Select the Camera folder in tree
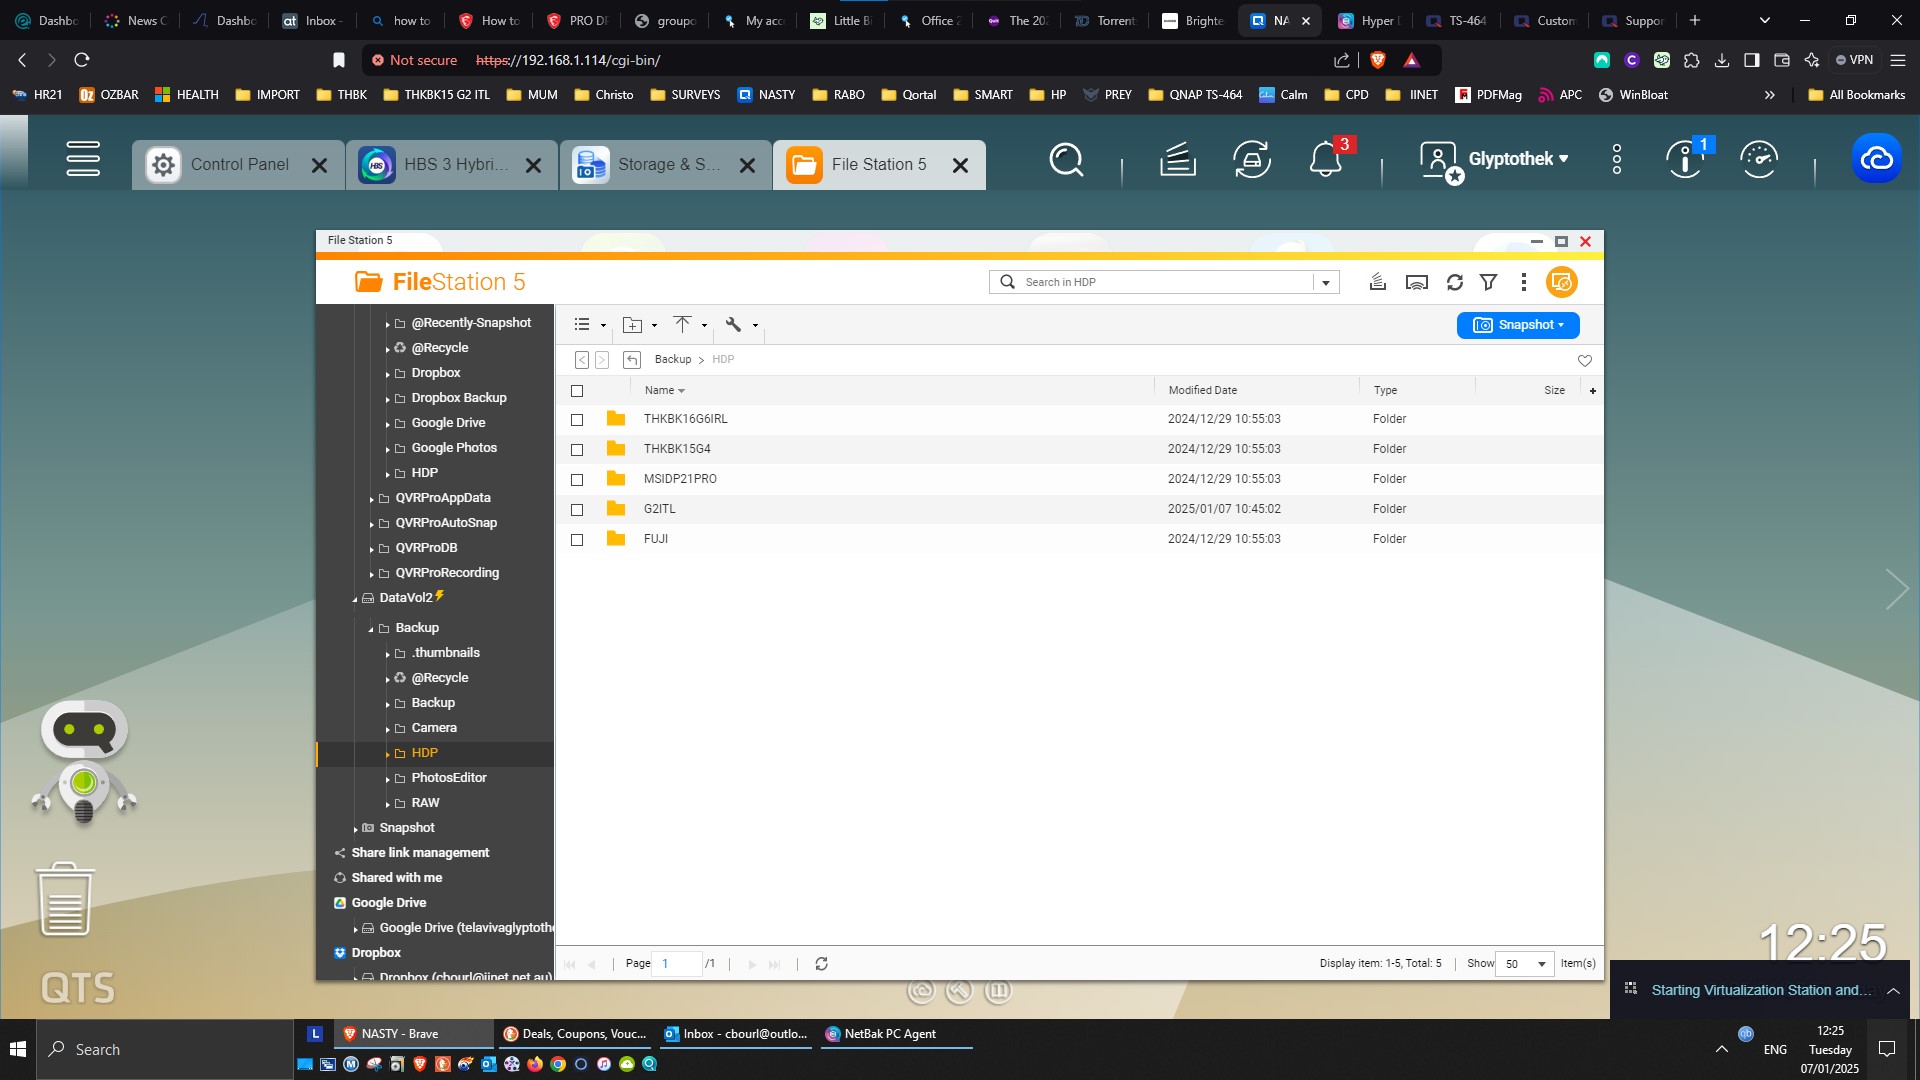Image resolution: width=1920 pixels, height=1080 pixels. coord(434,728)
